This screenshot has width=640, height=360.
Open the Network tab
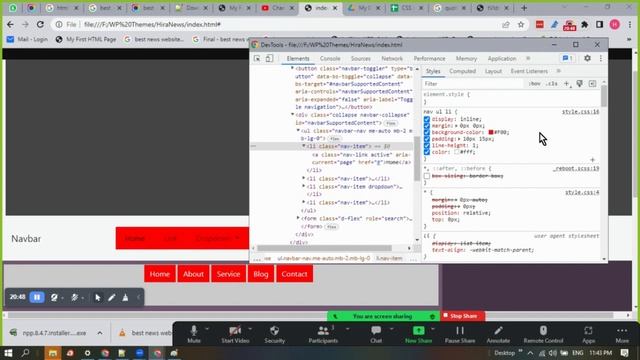392,59
